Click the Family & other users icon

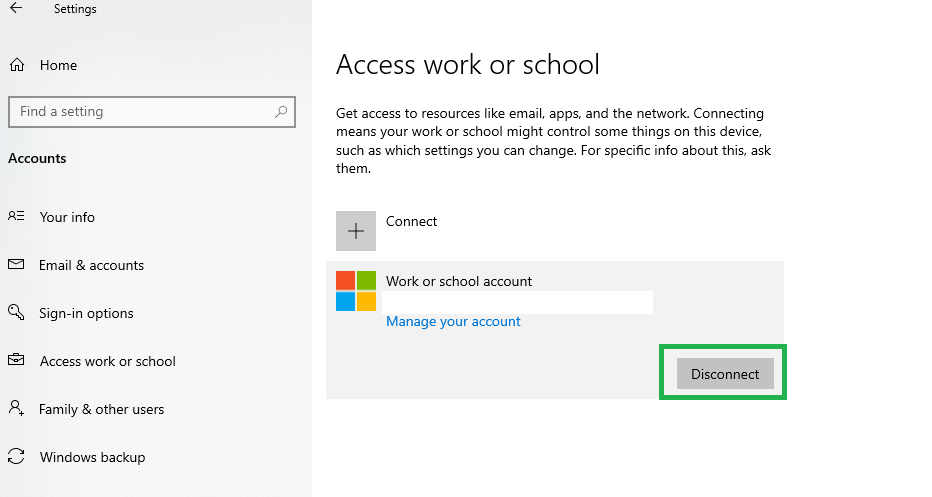[16, 408]
